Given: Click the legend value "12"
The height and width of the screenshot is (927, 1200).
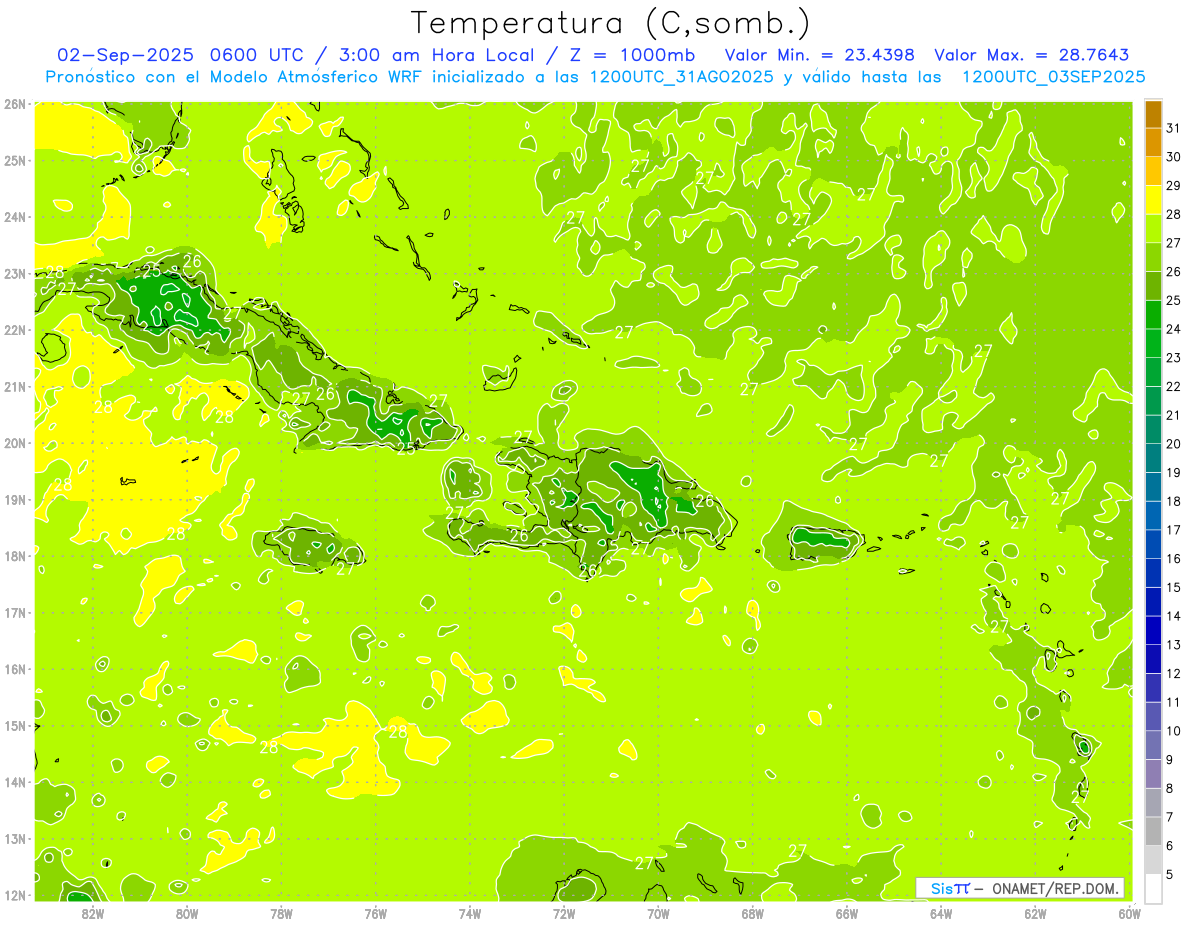Looking at the screenshot, I should [1174, 674].
